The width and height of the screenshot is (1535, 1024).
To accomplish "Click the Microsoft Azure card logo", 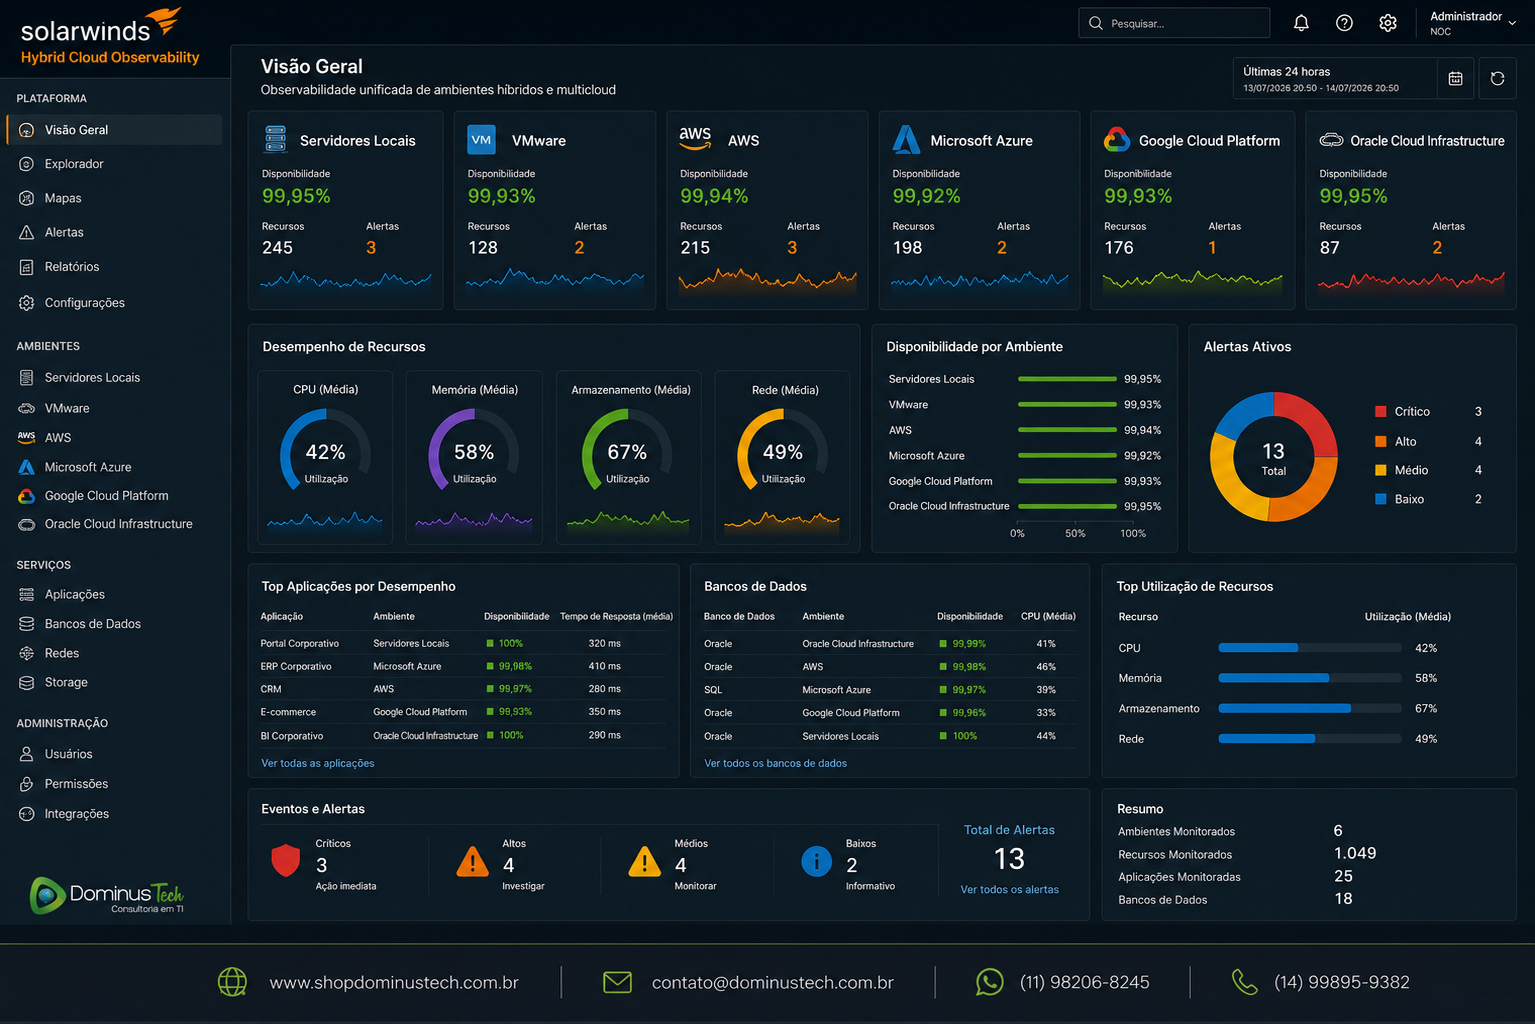I will tap(906, 140).
